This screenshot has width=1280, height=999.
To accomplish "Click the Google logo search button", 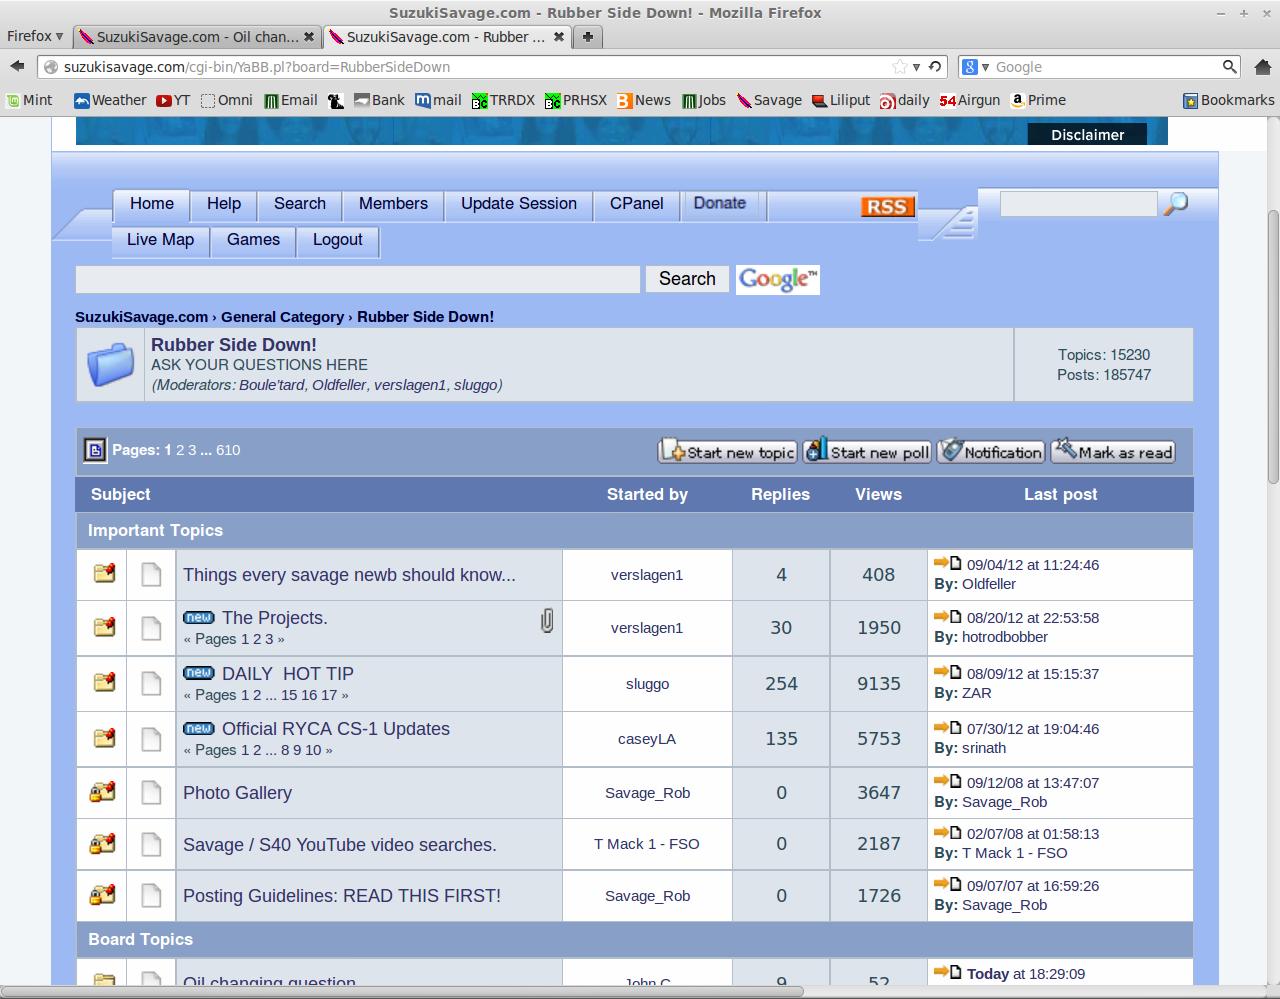I will coord(778,280).
